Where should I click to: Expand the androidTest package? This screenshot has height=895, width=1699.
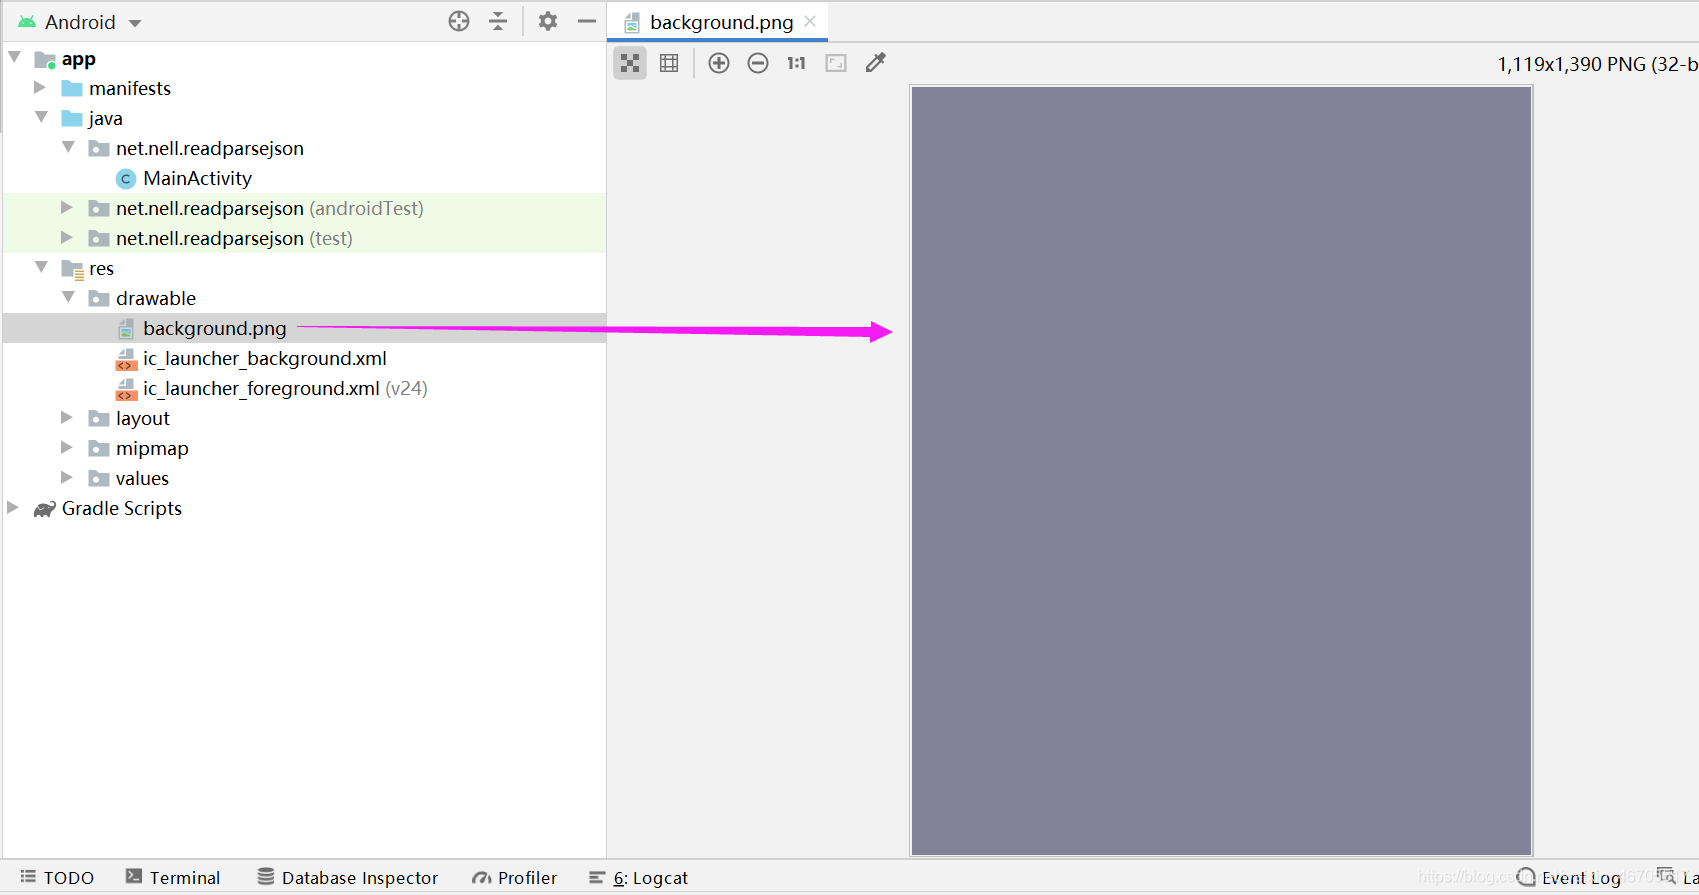tap(67, 207)
